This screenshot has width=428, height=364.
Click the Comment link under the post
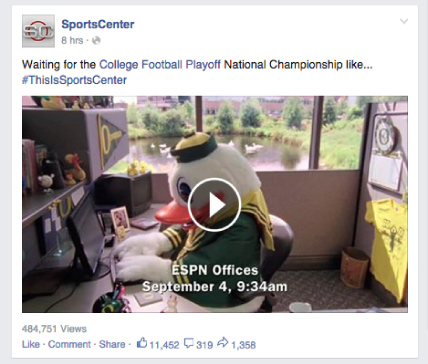tap(69, 344)
